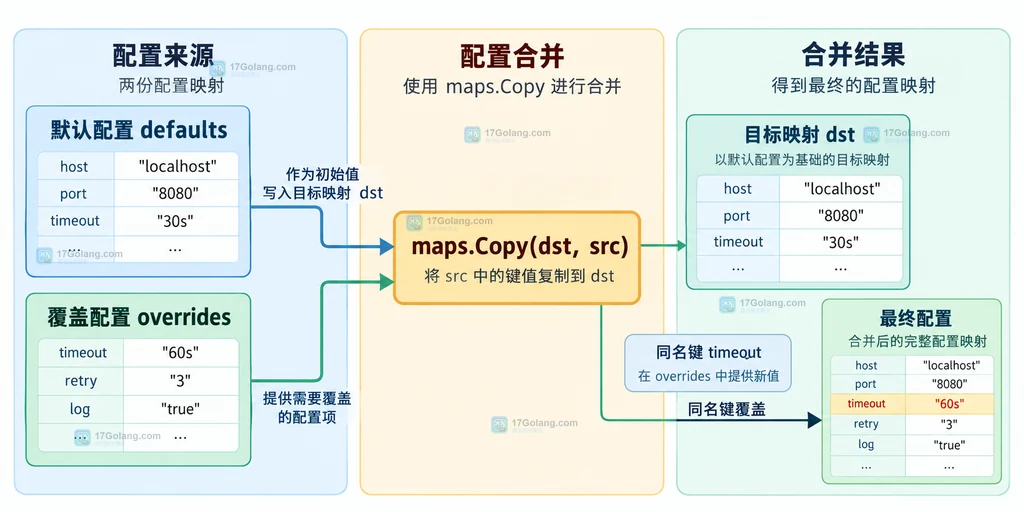The height and width of the screenshot is (512, 1024).
Task: Click the 目标映射 dst table title
Action: click(x=800, y=135)
